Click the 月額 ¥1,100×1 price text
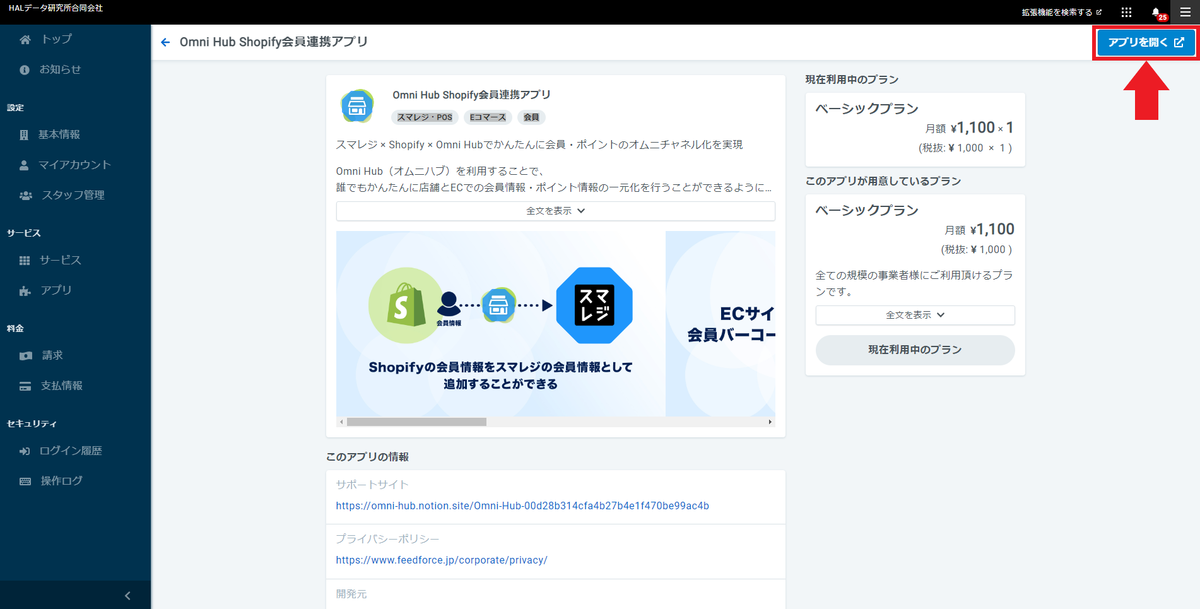The image size is (1200, 609). 970,128
